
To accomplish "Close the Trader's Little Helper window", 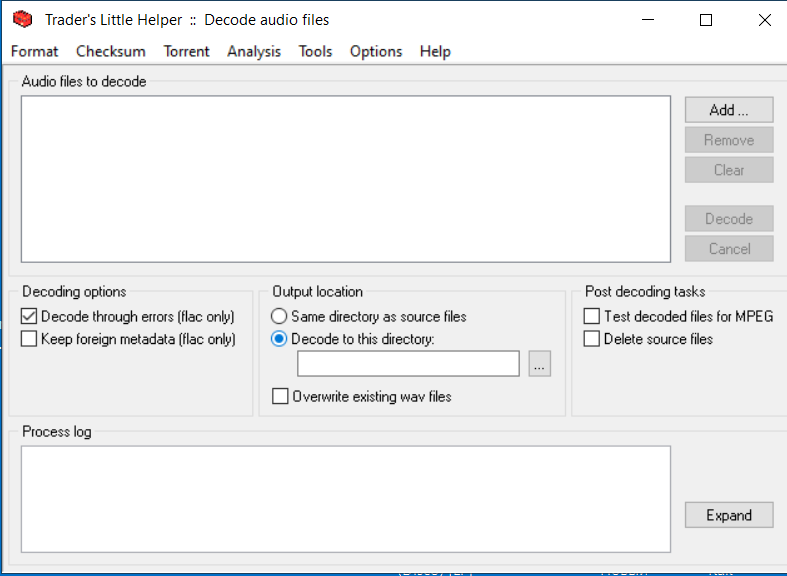I will coord(764,20).
